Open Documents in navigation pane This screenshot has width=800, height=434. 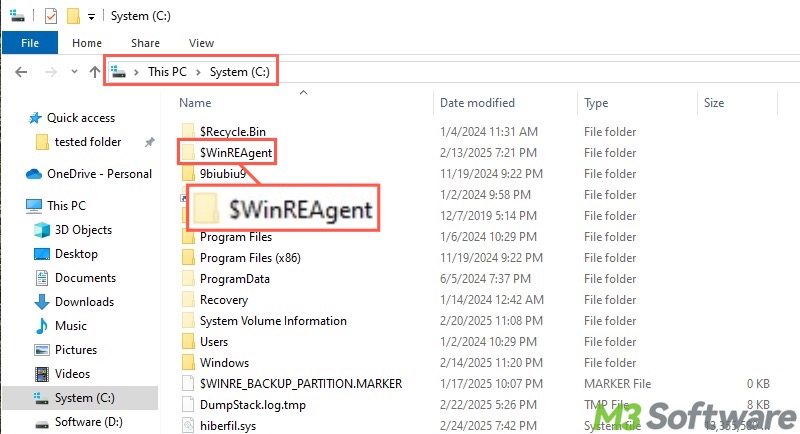[x=85, y=278]
